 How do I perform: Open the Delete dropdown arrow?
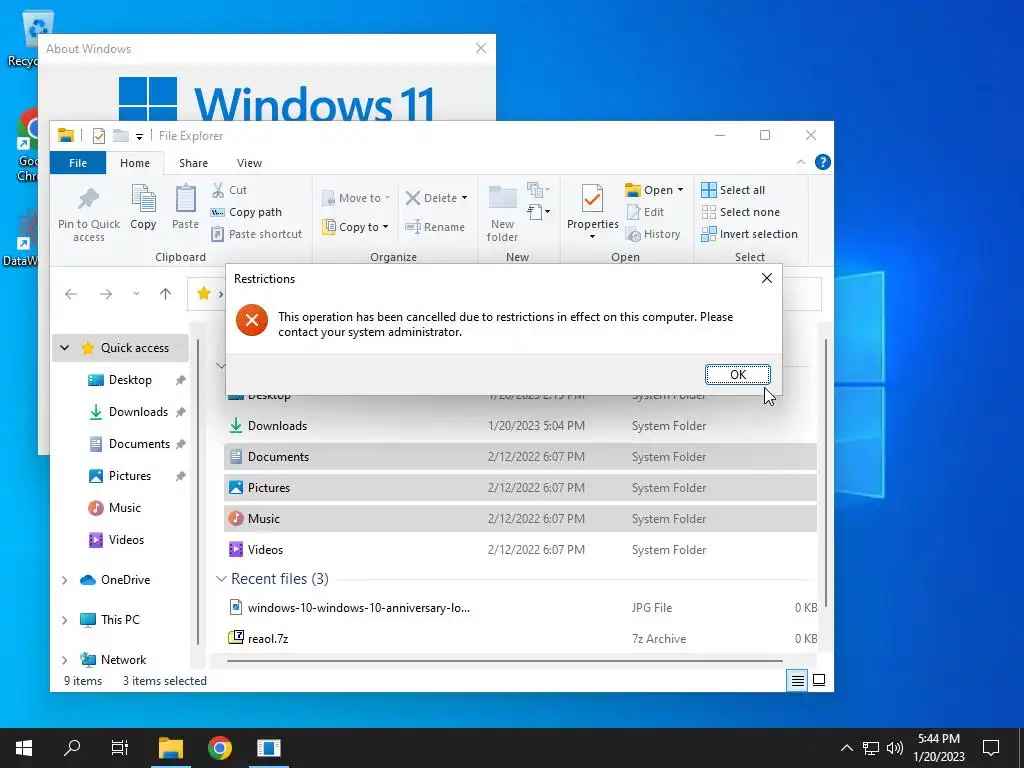point(464,198)
